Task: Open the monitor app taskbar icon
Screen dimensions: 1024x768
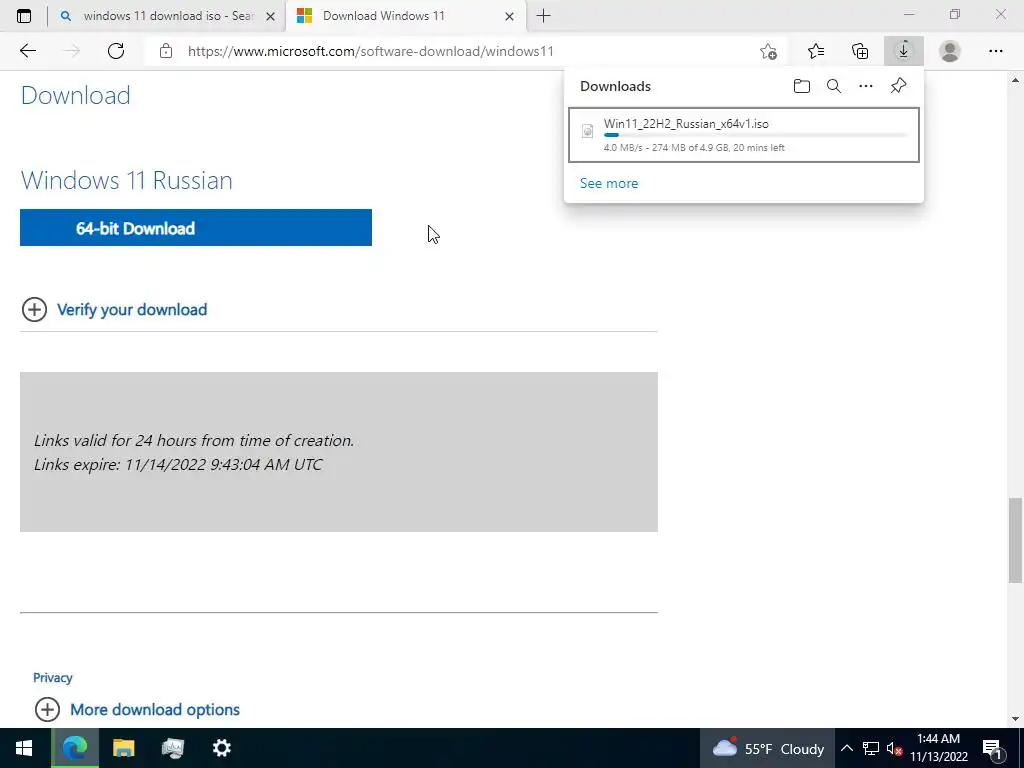Action: 172,748
